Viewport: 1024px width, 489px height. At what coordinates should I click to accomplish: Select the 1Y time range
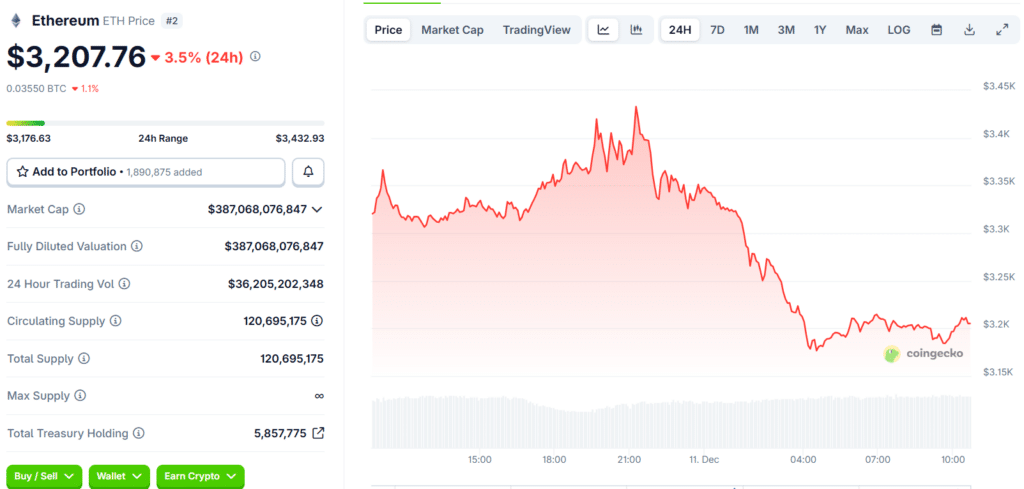pos(820,30)
